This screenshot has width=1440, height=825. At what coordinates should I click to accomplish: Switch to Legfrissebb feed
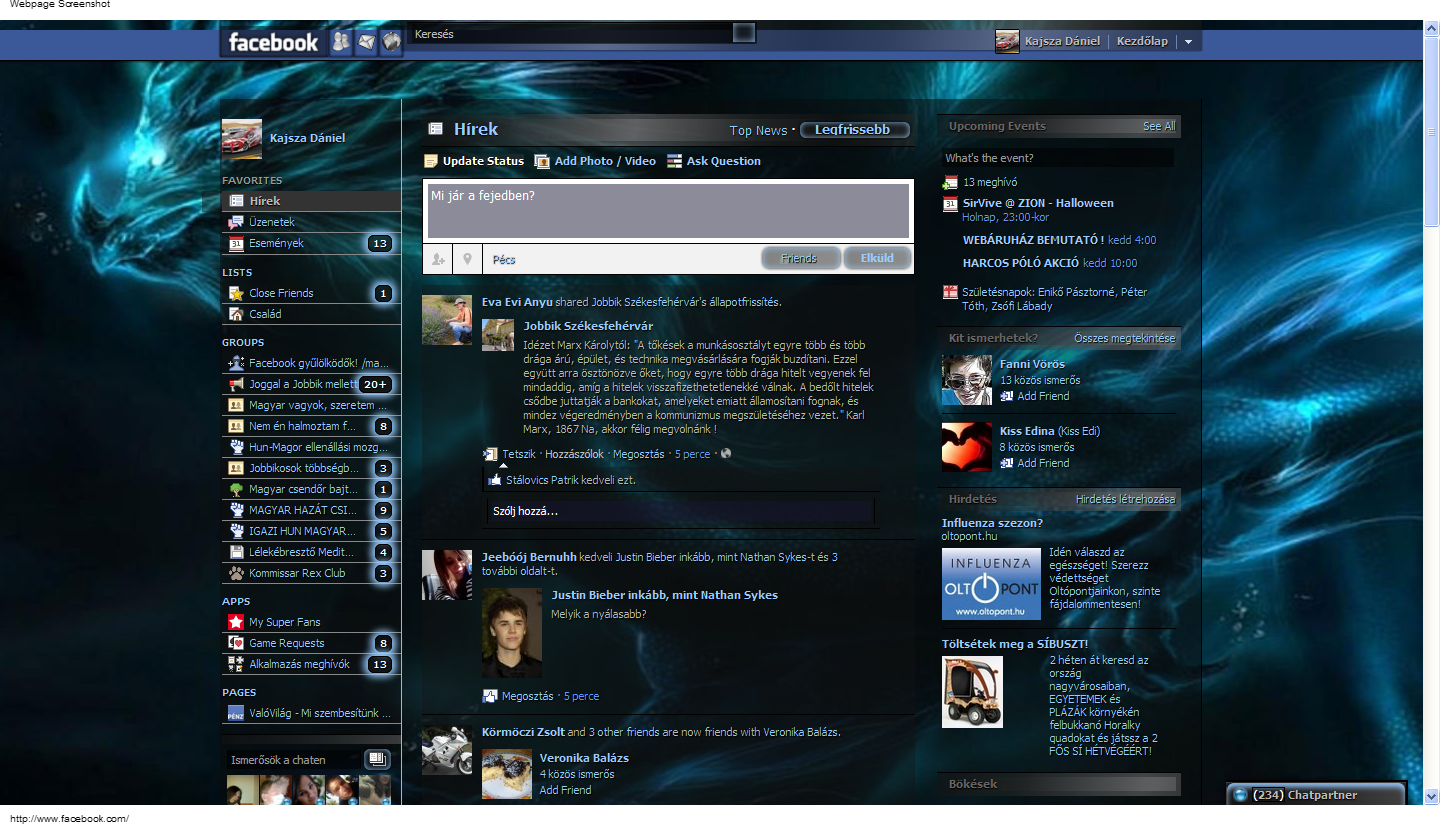point(855,130)
